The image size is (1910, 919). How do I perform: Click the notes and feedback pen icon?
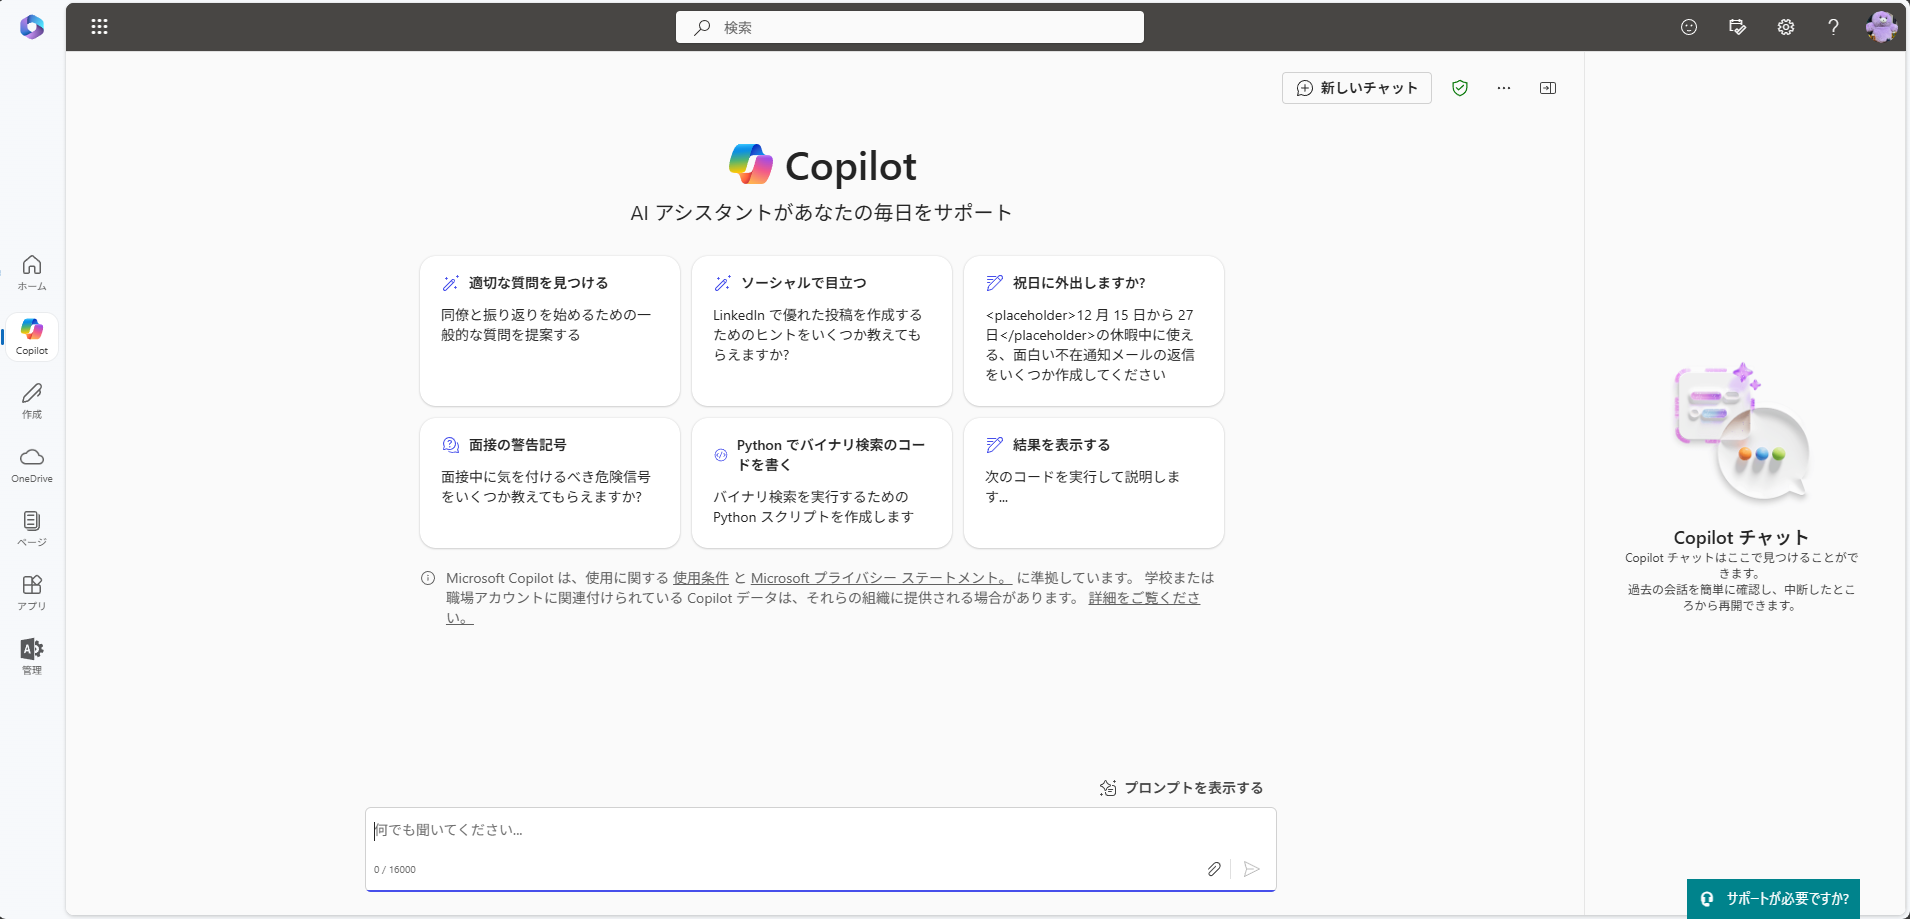tap(1737, 27)
